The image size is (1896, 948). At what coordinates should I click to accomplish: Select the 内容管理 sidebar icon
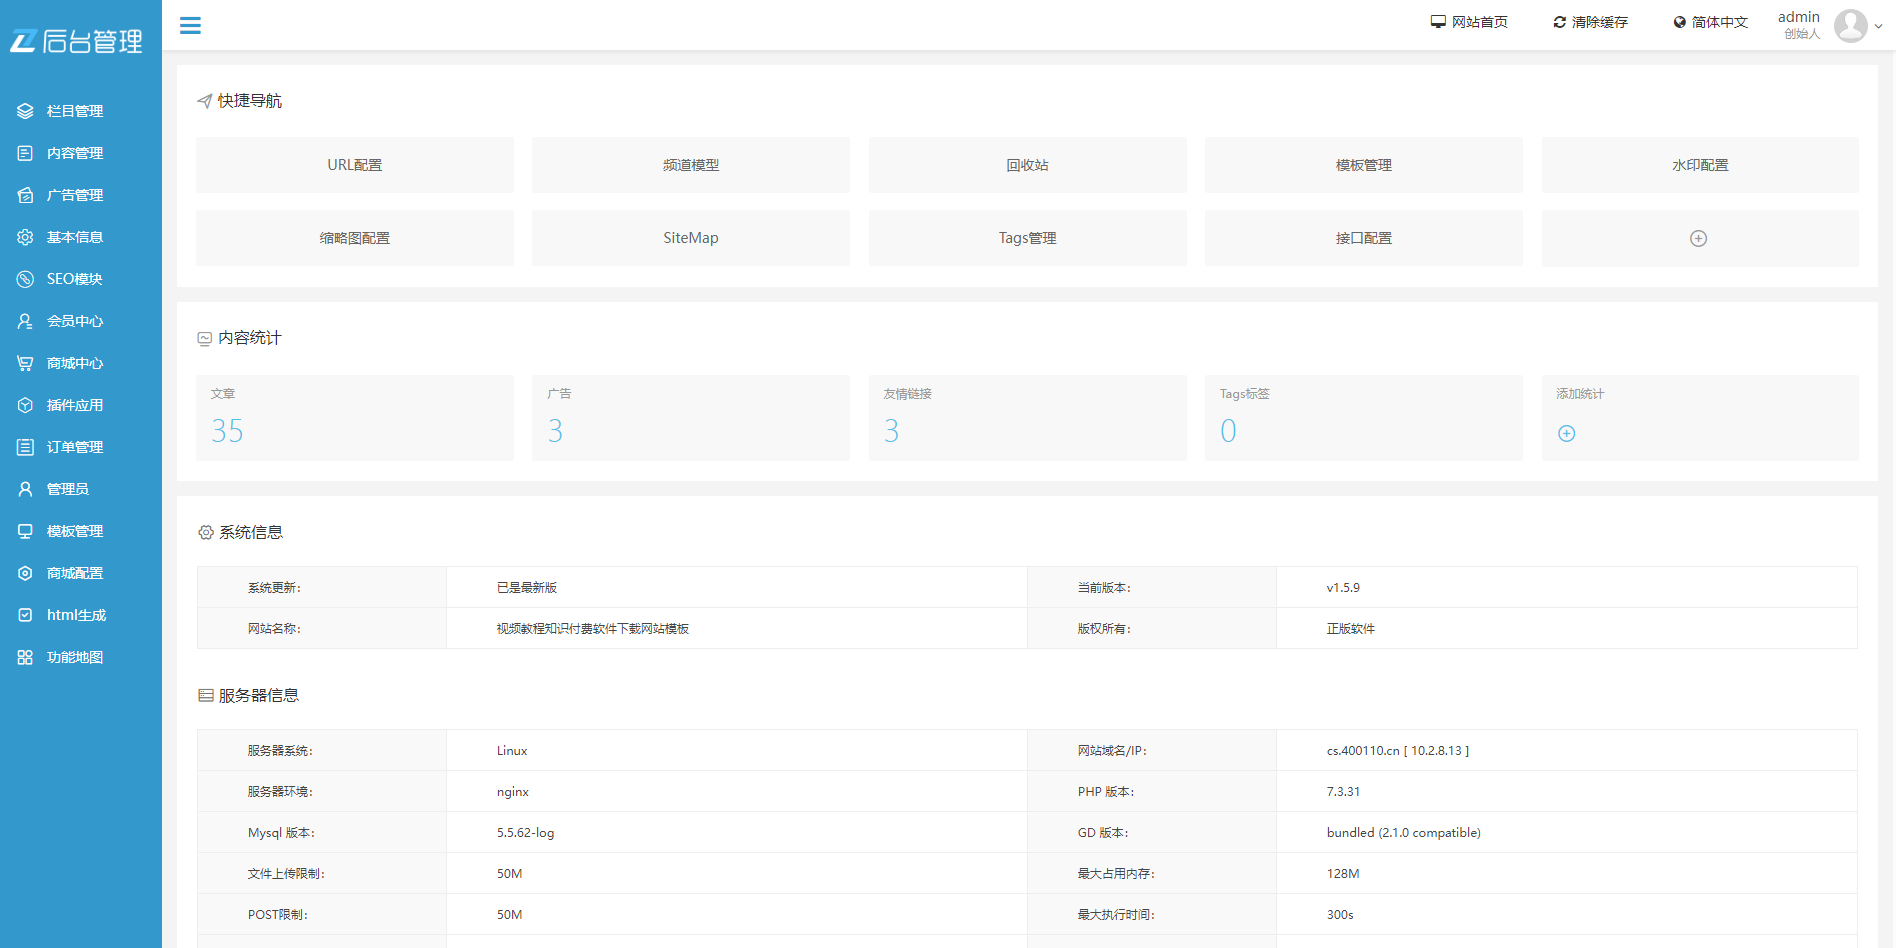tap(26, 153)
